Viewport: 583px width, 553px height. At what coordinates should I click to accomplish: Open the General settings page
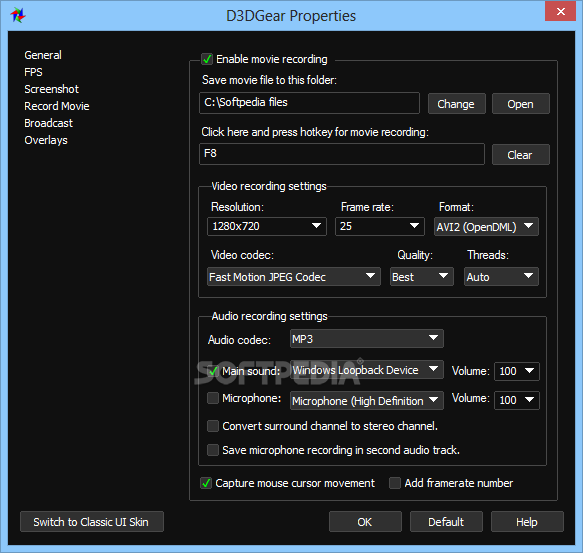click(x=43, y=55)
